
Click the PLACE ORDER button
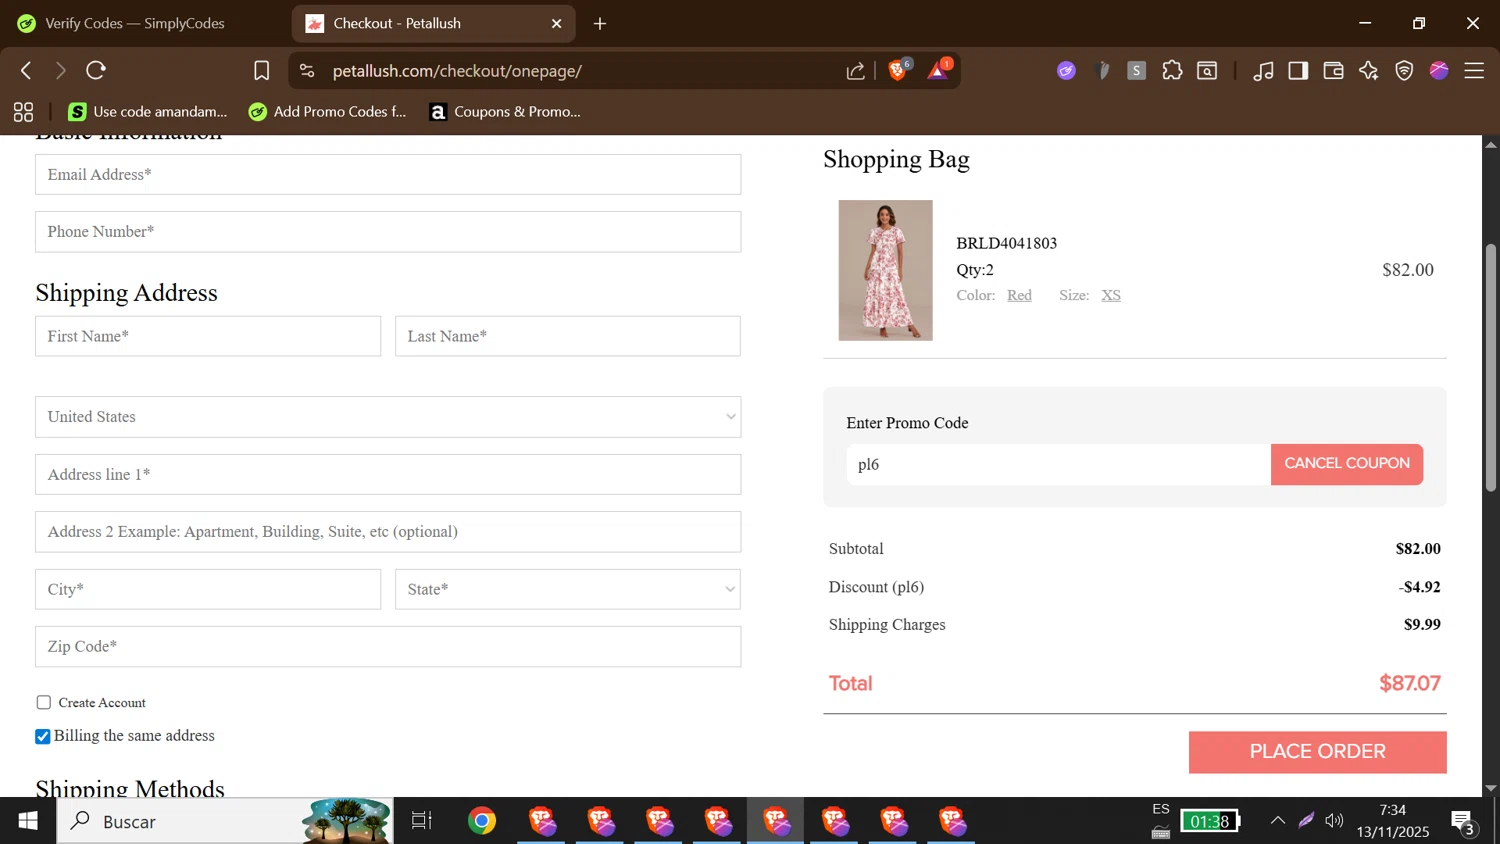pyautogui.click(x=1318, y=752)
